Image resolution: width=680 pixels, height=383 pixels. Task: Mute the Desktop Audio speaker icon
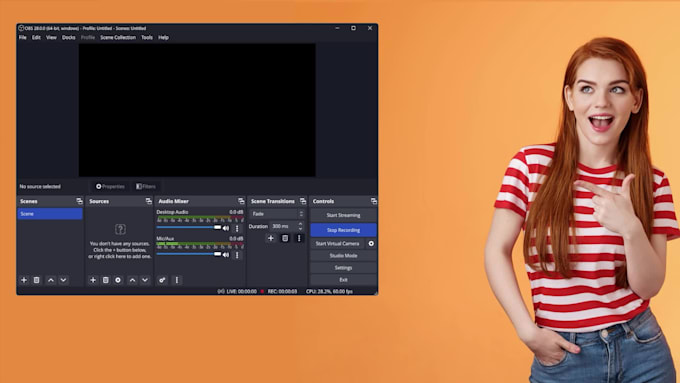tap(226, 228)
